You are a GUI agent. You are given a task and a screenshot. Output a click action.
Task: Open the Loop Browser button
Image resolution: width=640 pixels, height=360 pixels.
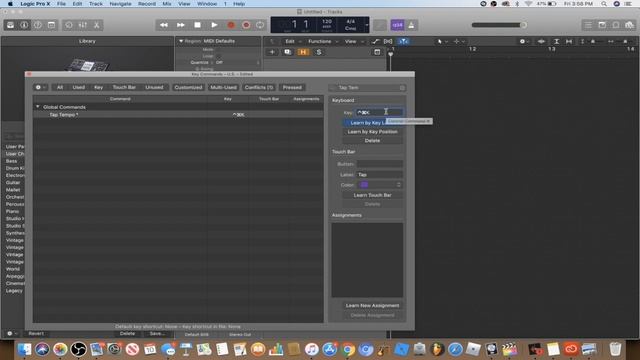[616, 25]
